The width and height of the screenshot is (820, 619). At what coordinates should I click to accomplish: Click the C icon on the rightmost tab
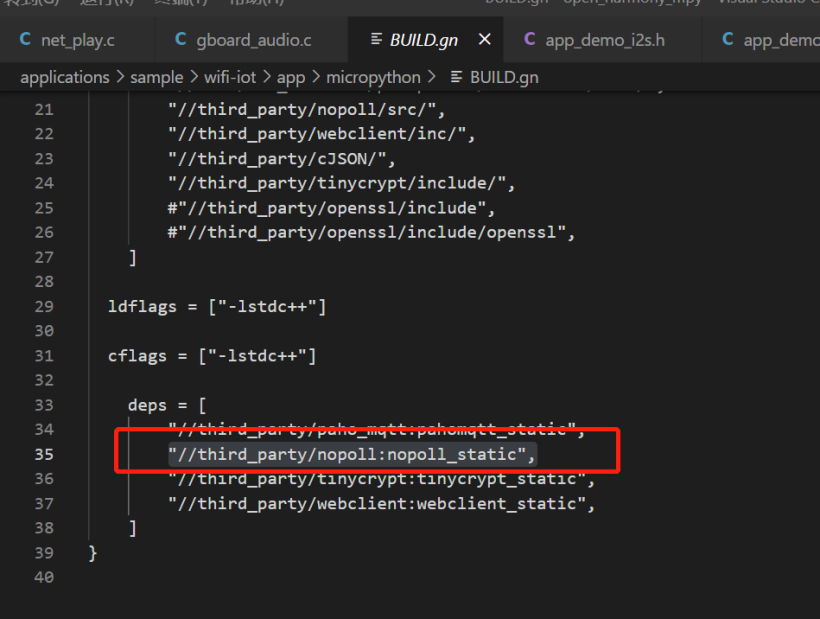[728, 40]
